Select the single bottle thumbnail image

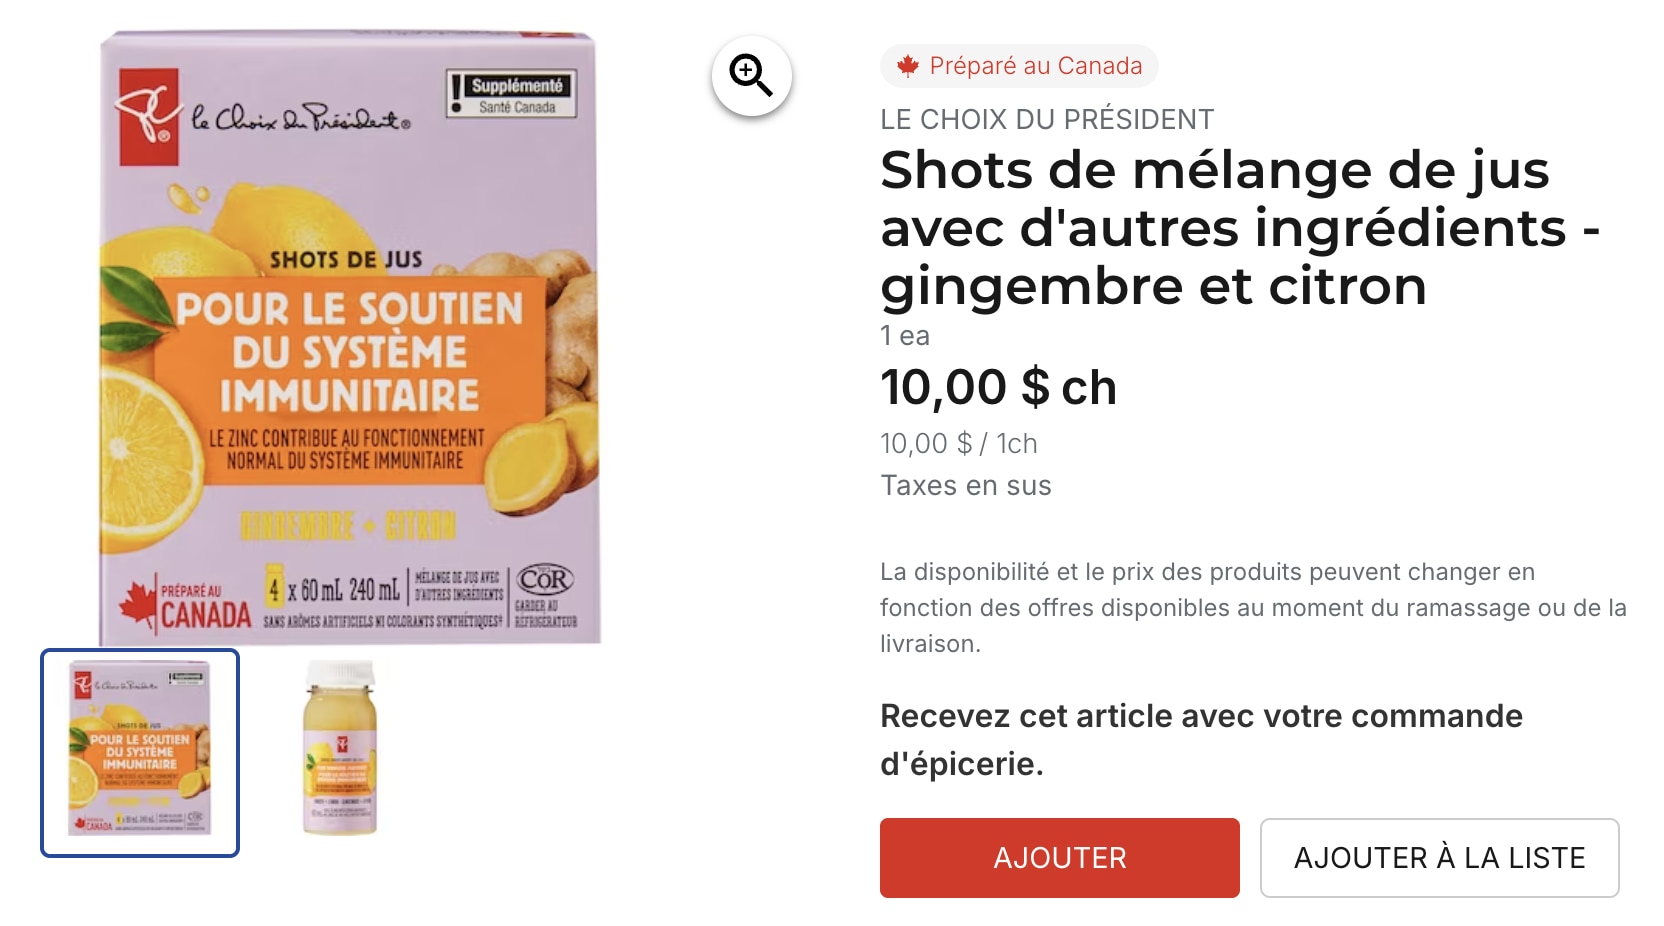[340, 747]
